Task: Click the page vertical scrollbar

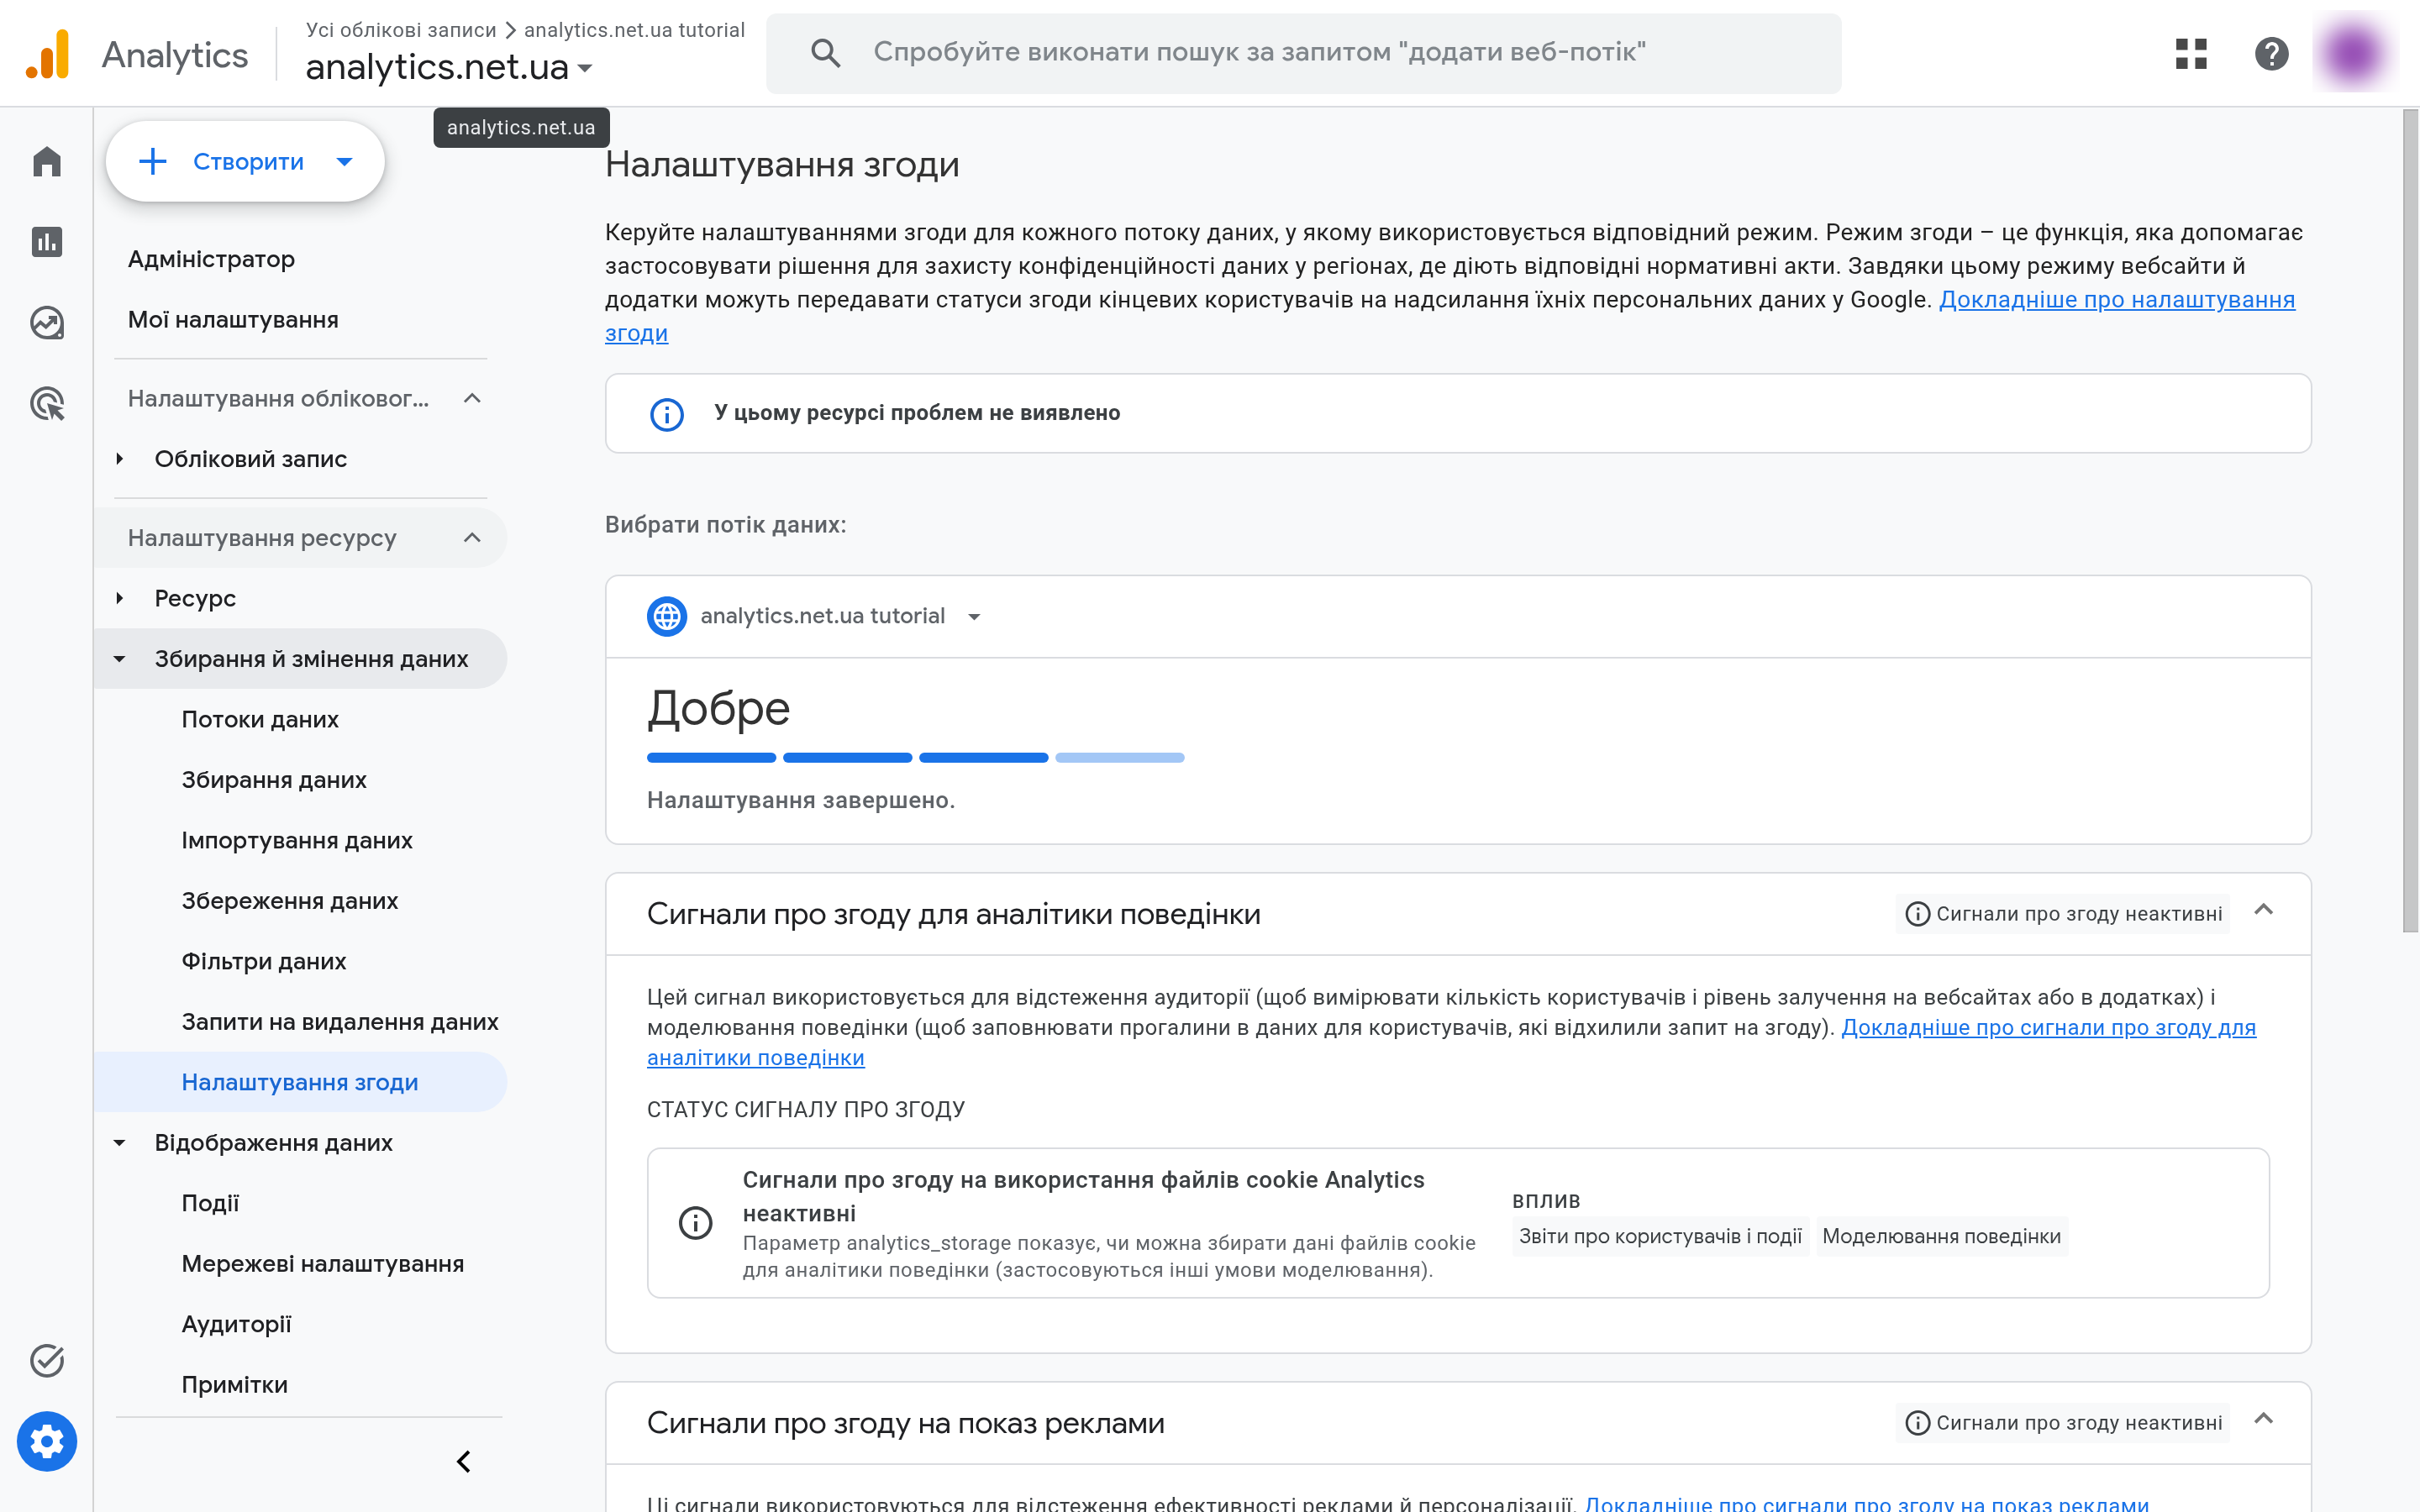Action: coord(2410,520)
